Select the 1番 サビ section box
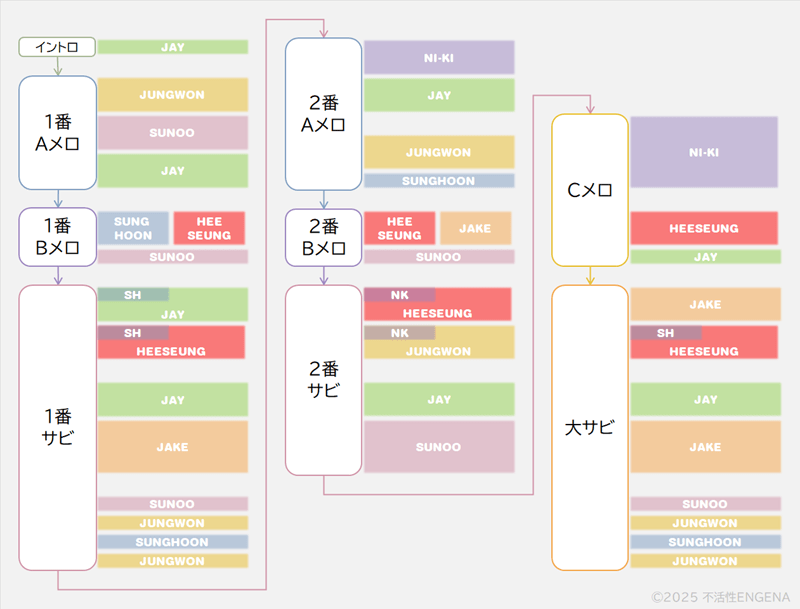Image resolution: width=800 pixels, height=609 pixels. [58, 427]
